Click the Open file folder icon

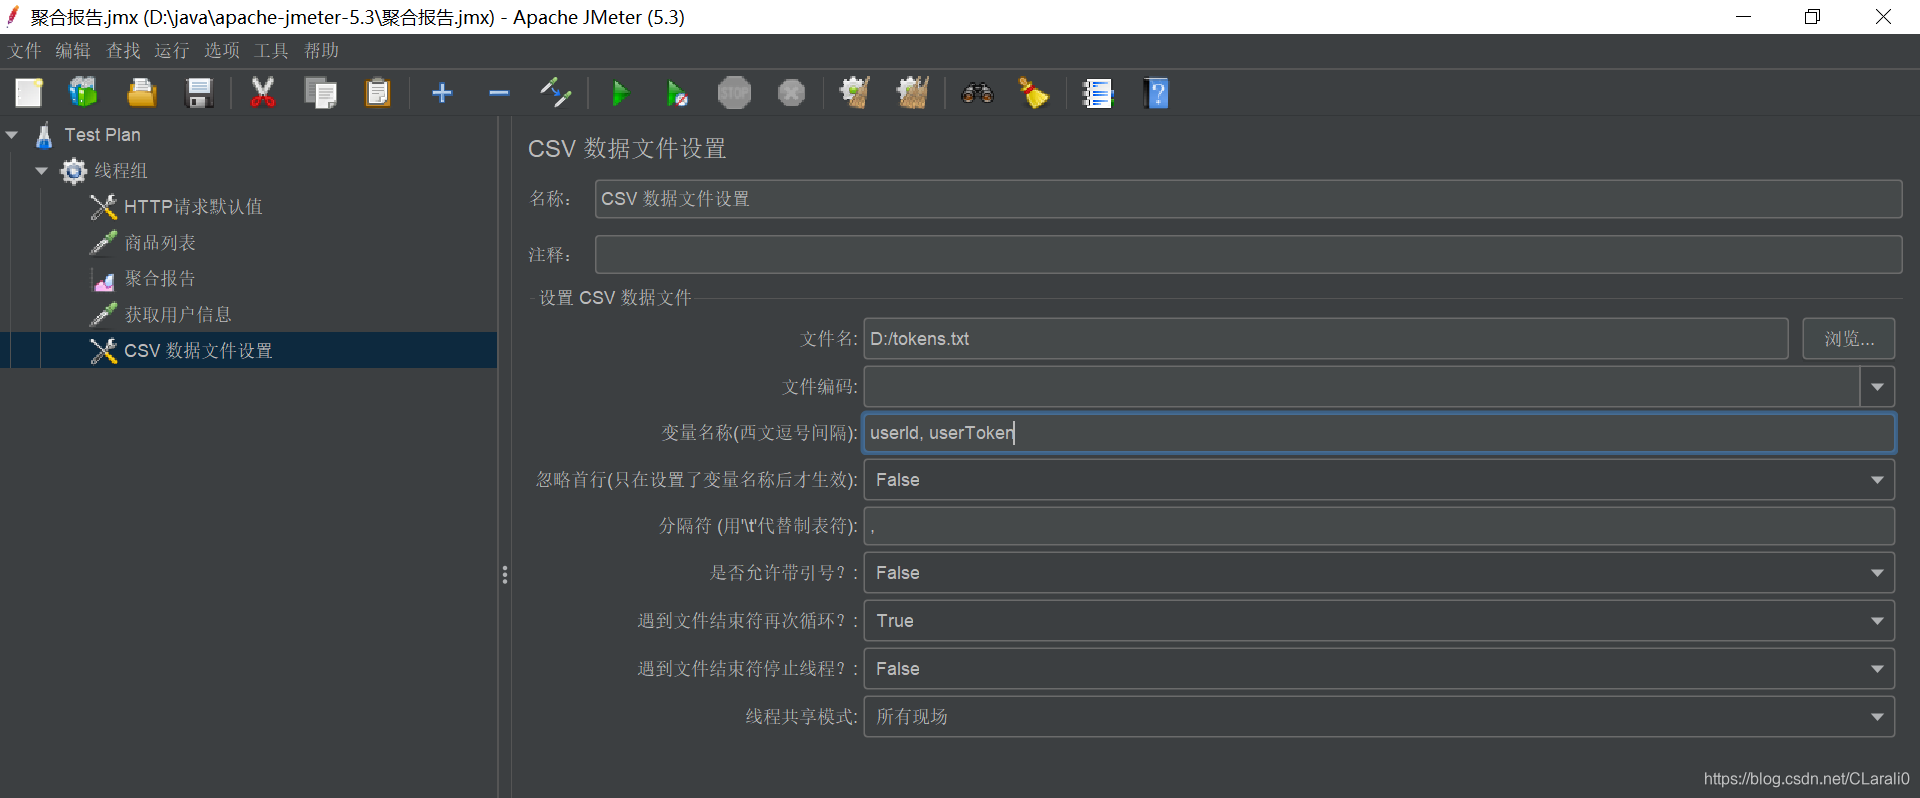(141, 93)
